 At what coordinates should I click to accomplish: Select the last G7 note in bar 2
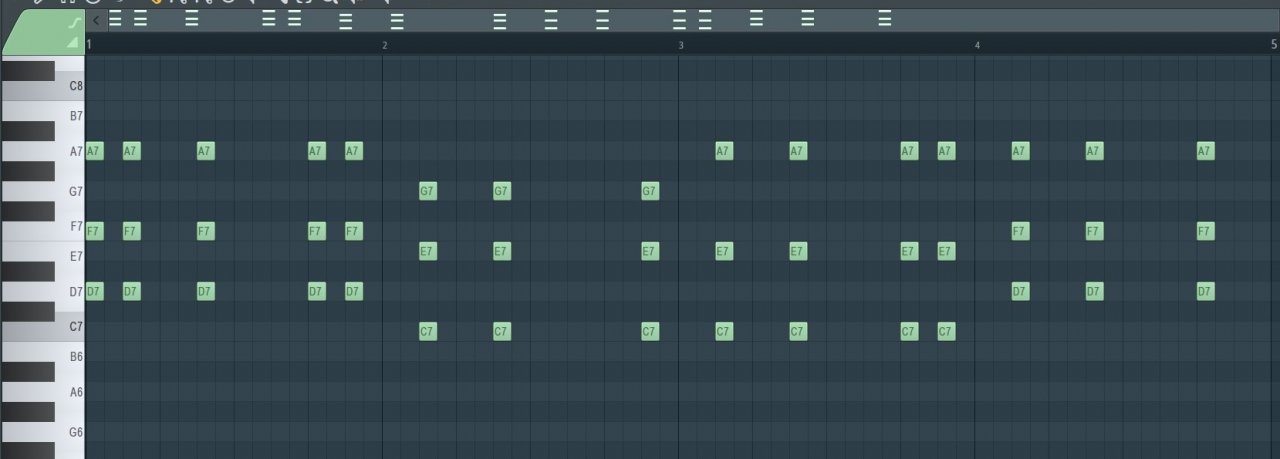(x=650, y=191)
